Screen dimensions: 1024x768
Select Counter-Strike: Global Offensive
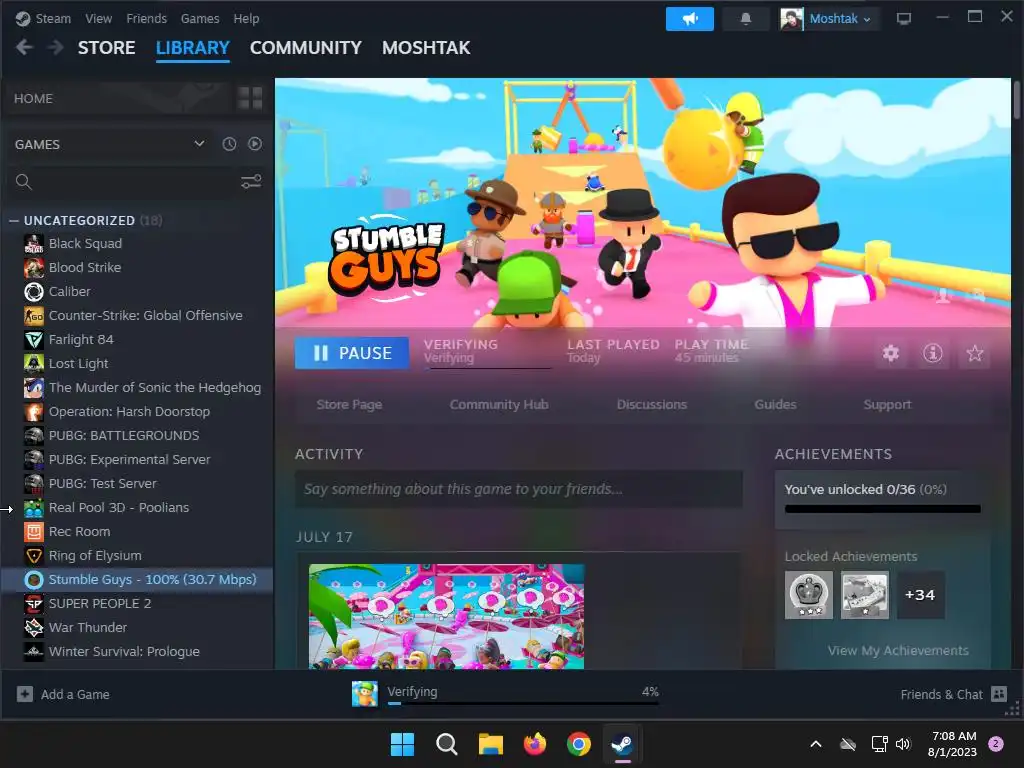click(146, 315)
